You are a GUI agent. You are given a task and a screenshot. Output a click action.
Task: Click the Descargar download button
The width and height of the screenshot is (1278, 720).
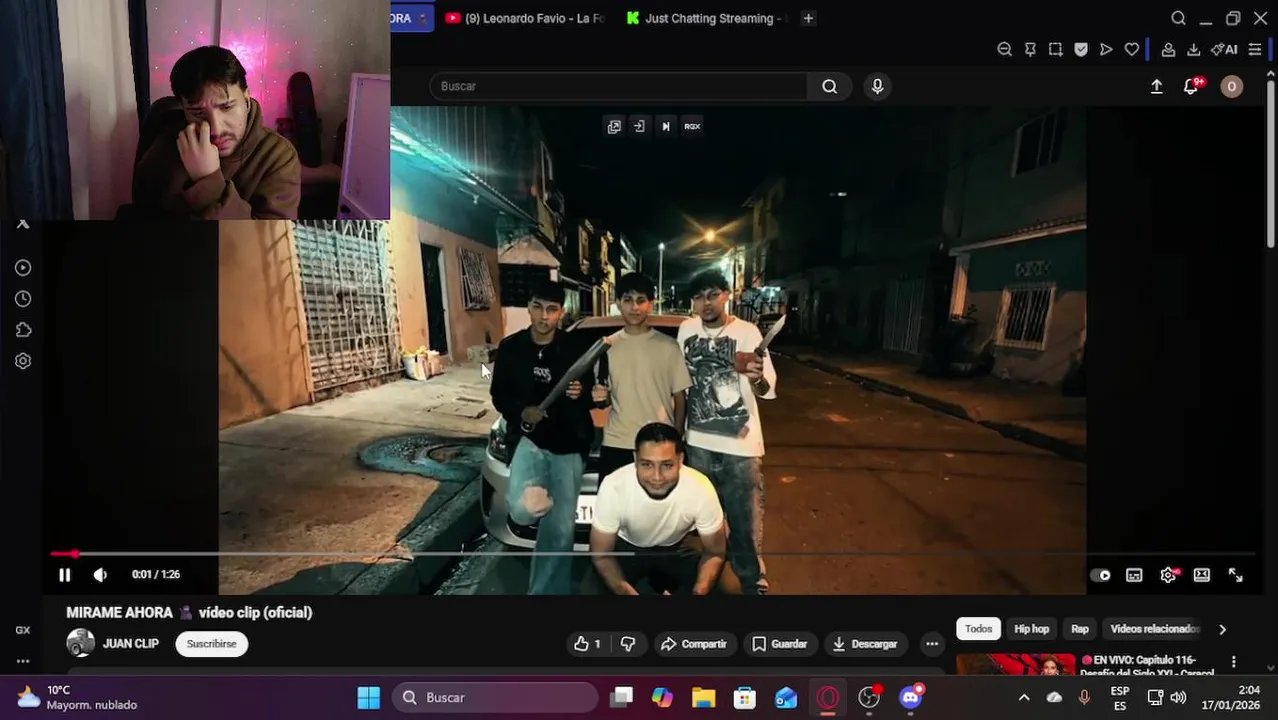pyautogui.click(x=865, y=644)
